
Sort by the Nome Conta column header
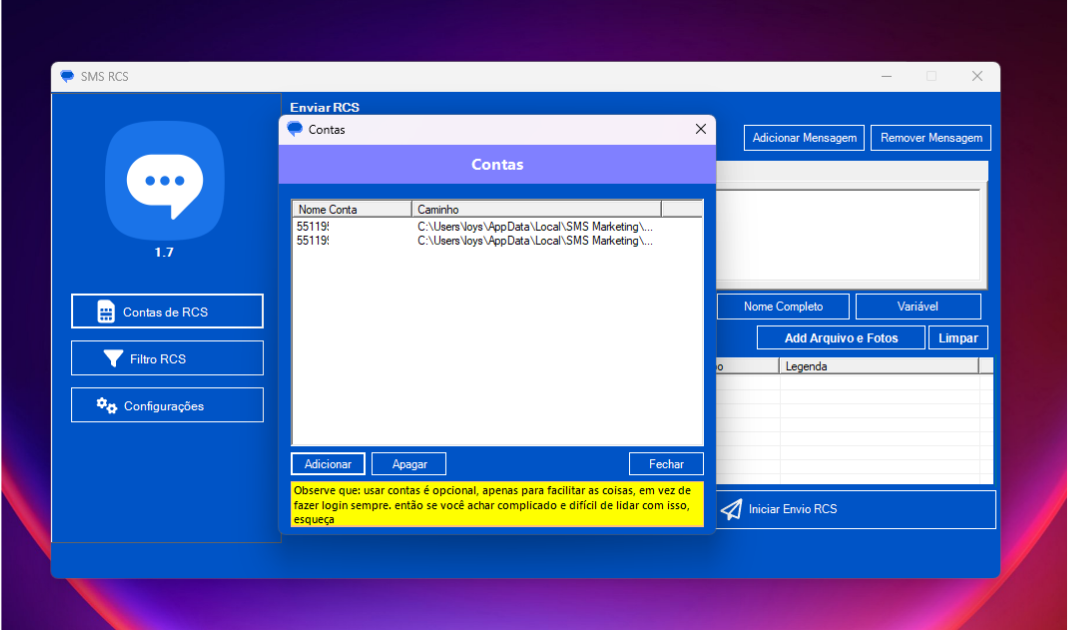coord(351,209)
